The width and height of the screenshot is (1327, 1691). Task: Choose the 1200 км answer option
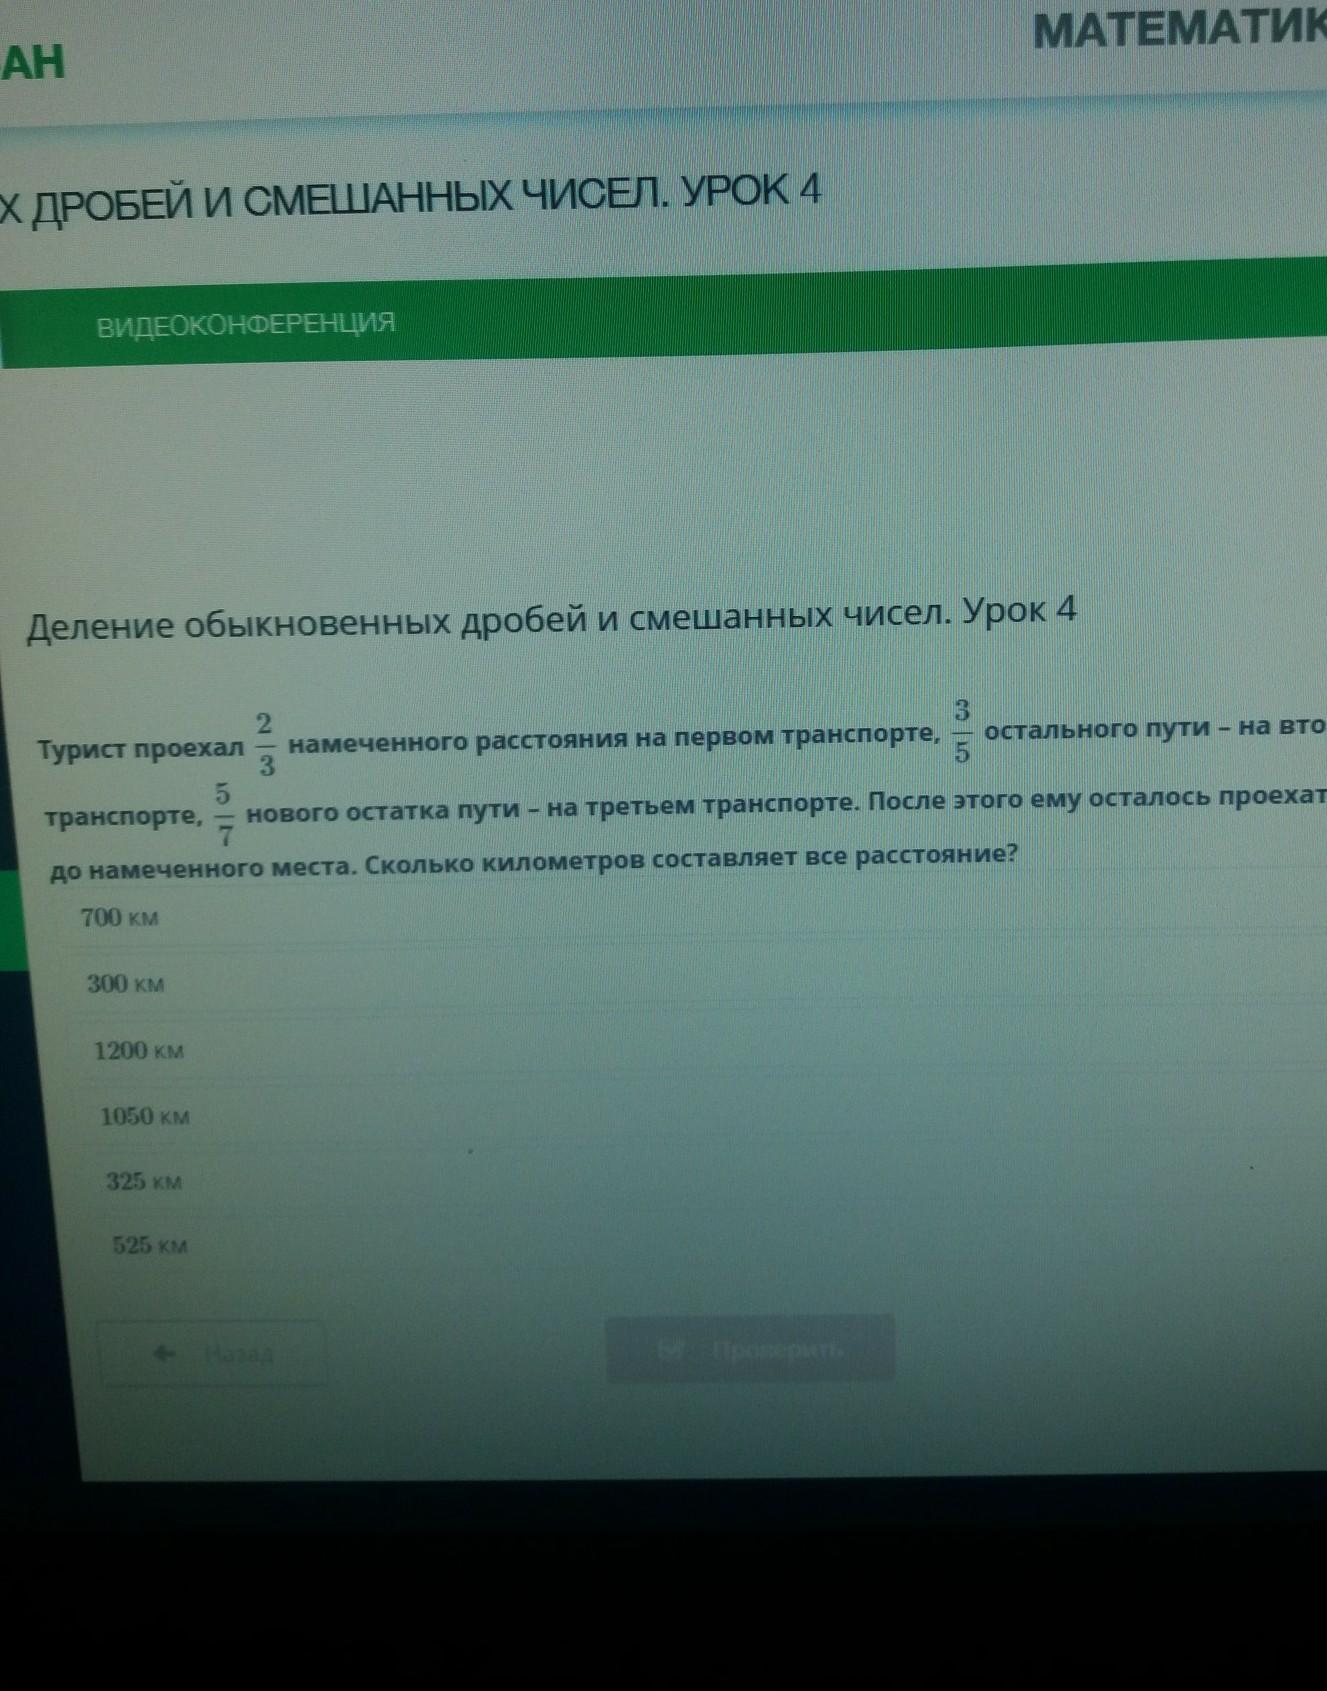pos(139,1051)
